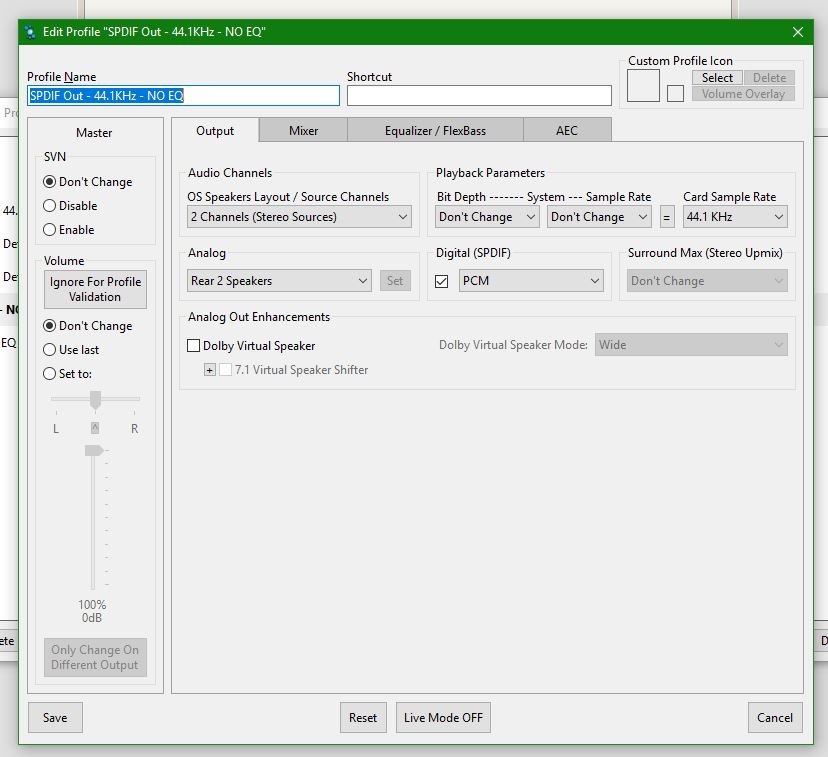Screen dimensions: 828x757
Task: Click the Profile Name input field
Action: (x=183, y=96)
